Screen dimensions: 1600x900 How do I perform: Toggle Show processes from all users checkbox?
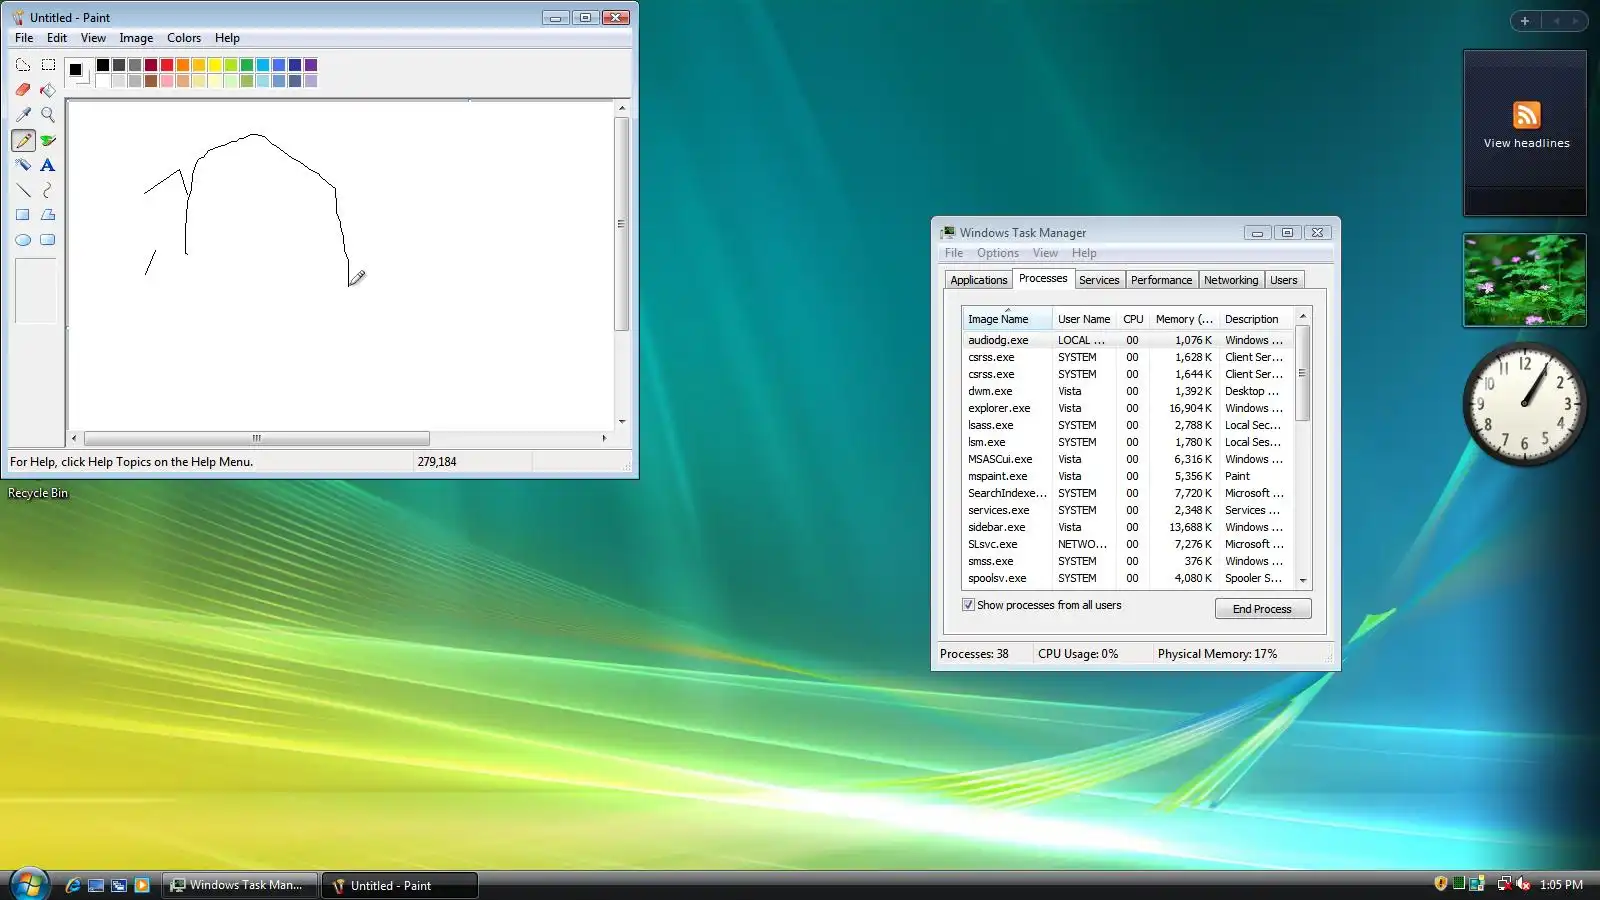tap(968, 605)
